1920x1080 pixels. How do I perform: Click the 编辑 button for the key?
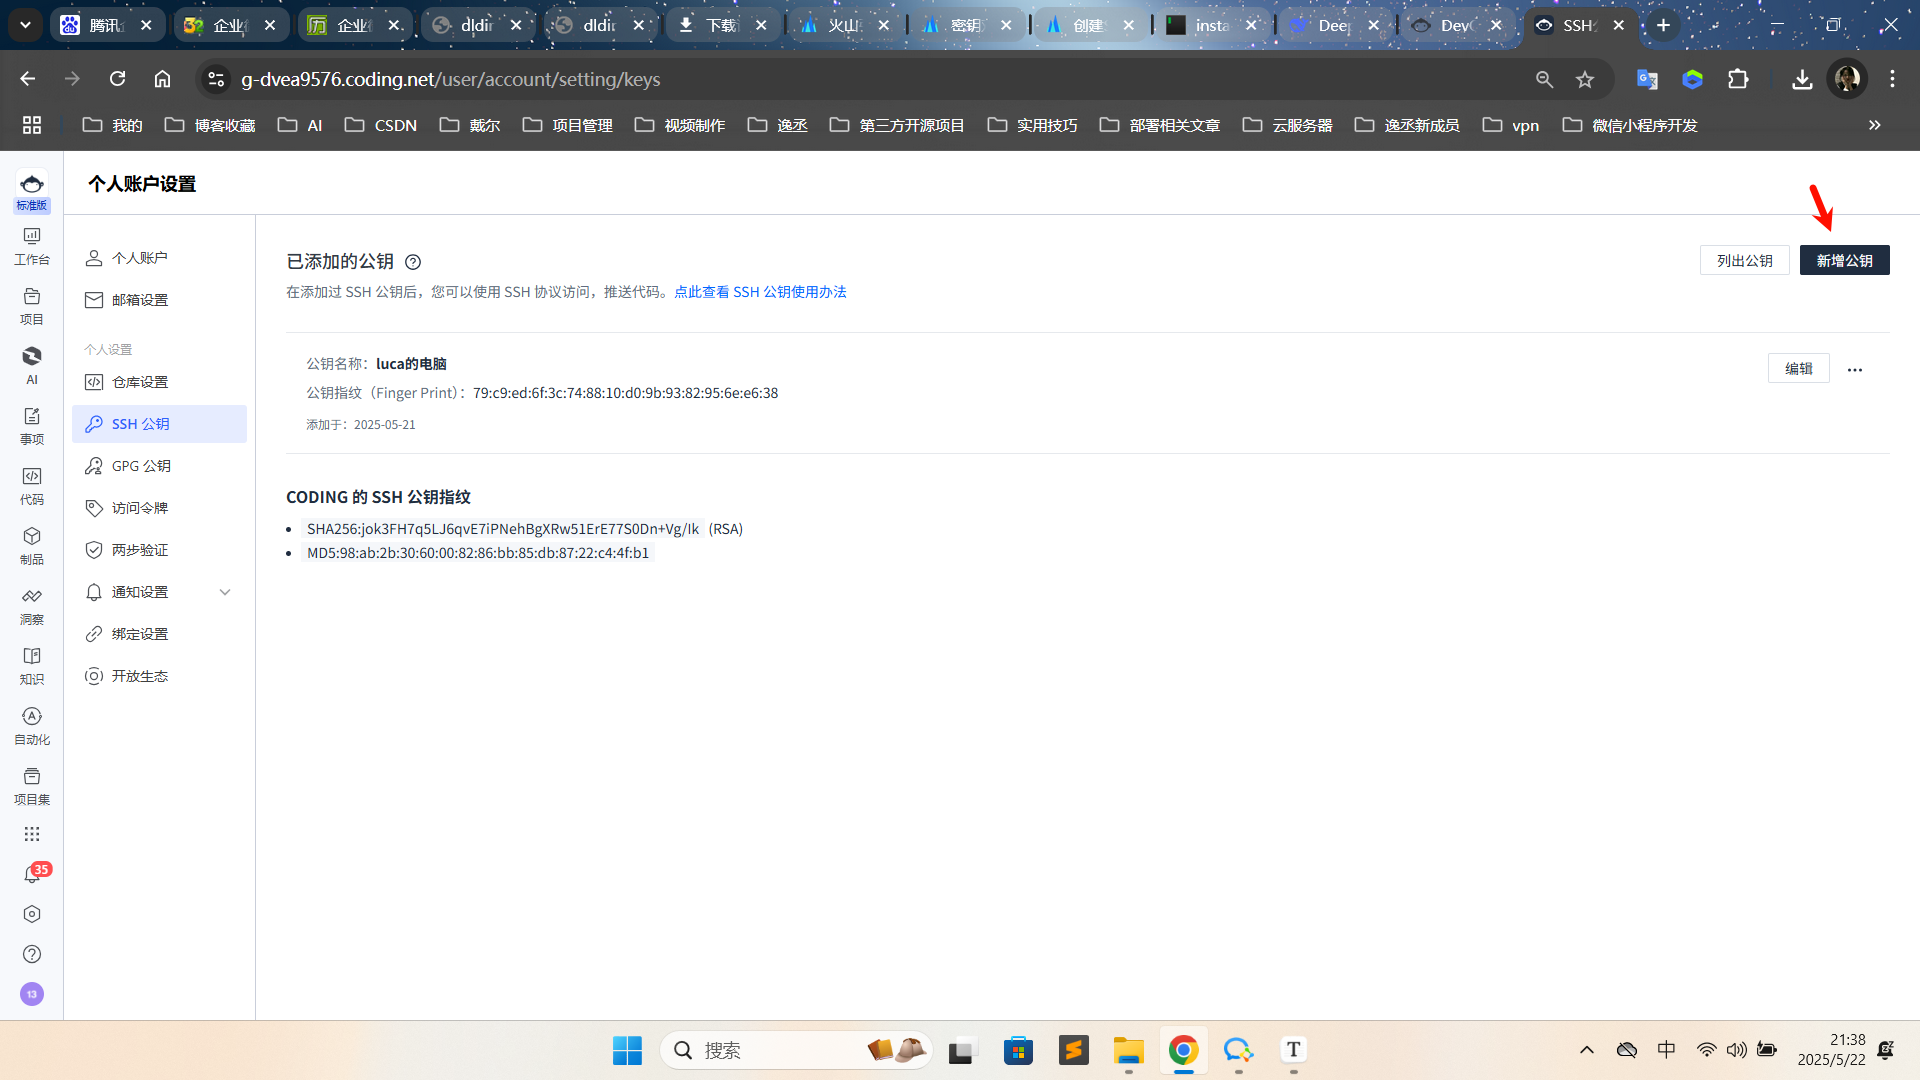pos(1798,368)
